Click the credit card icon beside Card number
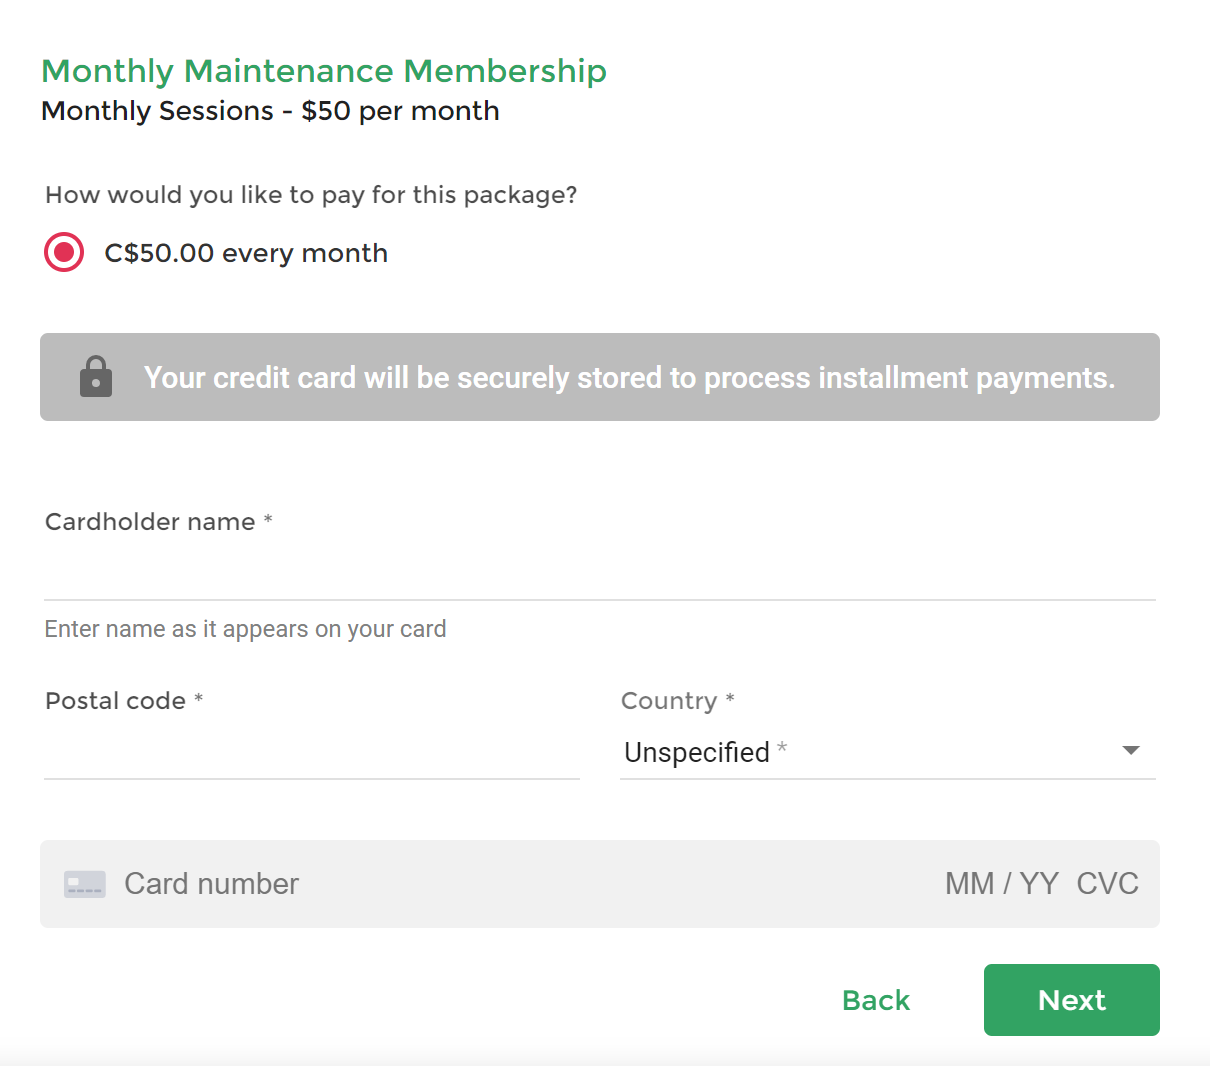Screen dimensions: 1210x1066 [85, 884]
